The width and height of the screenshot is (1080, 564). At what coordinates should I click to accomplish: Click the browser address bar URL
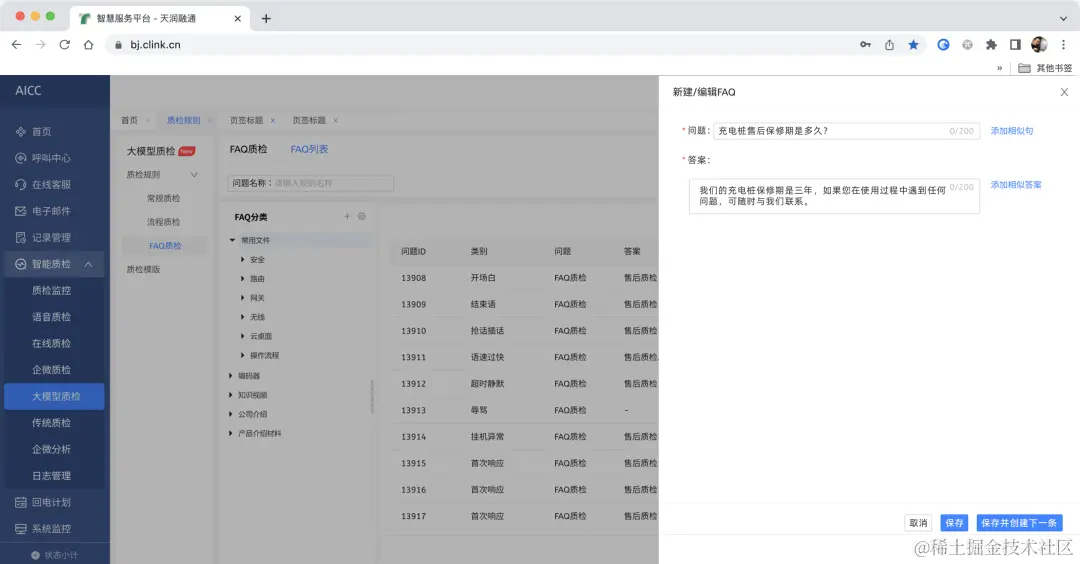(x=155, y=45)
